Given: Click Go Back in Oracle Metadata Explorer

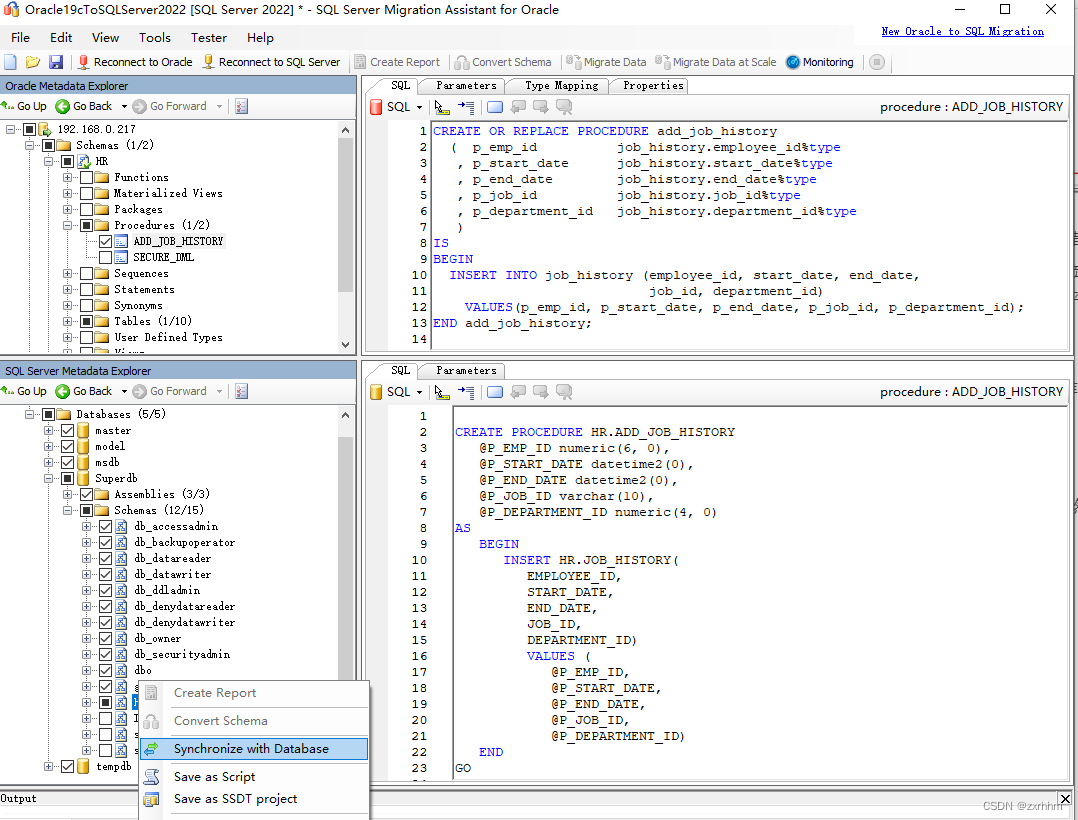Looking at the screenshot, I should [84, 106].
